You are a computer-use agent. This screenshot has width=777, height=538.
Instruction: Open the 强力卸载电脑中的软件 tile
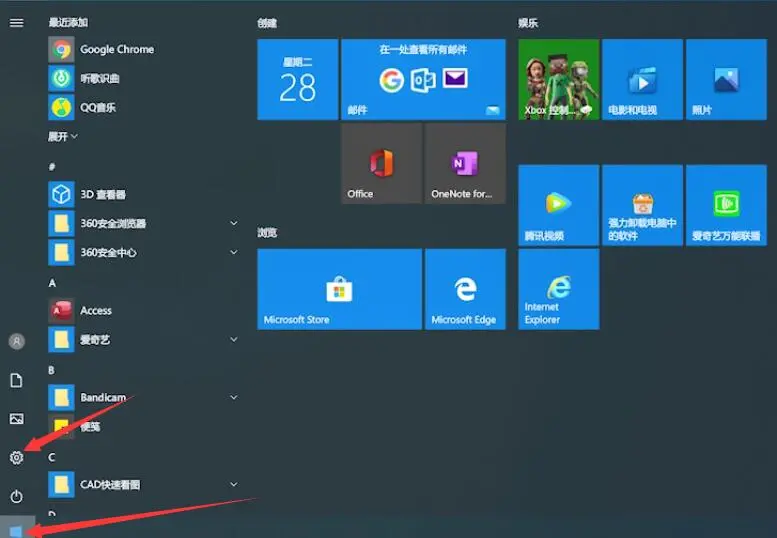(x=642, y=205)
